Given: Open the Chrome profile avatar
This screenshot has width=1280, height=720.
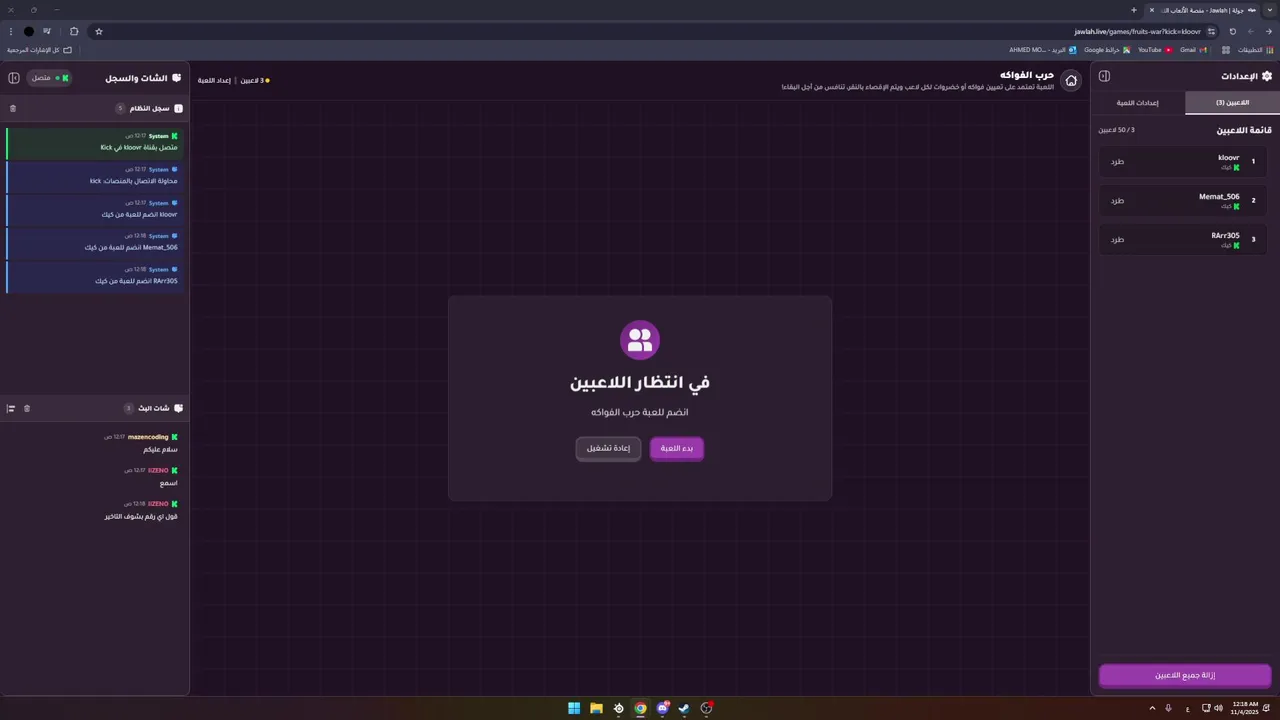Looking at the screenshot, I should pyautogui.click(x=28, y=31).
